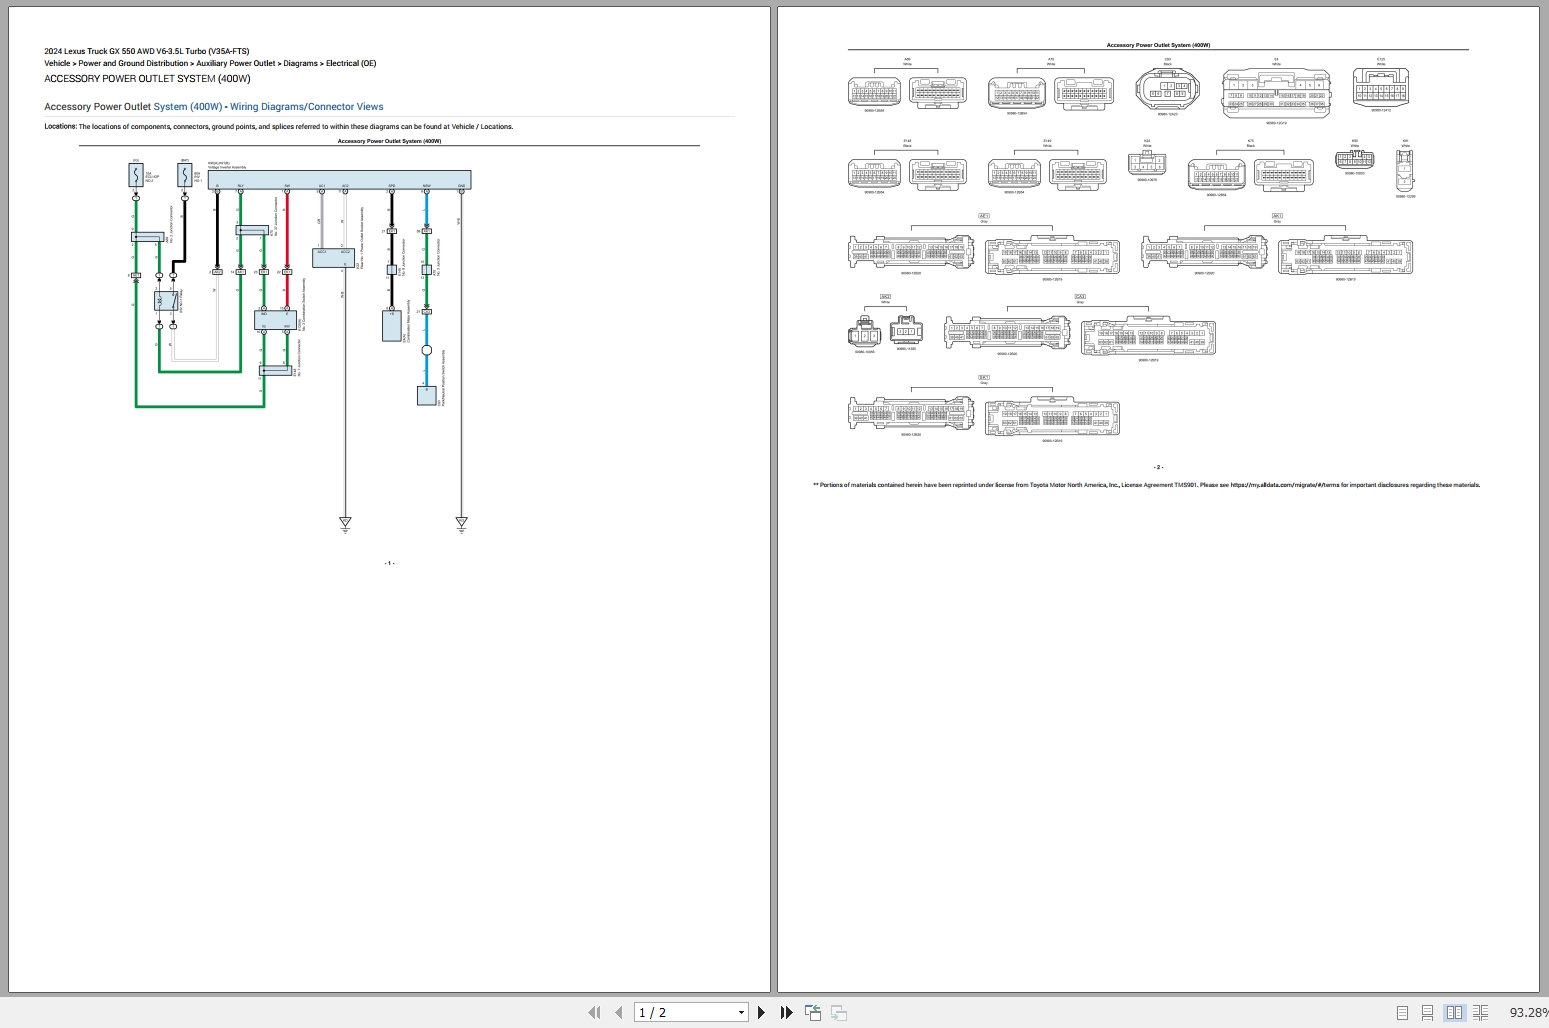1549x1028 pixels.
Task: Jump to first page with double-arrow icon
Action: pos(594,1012)
